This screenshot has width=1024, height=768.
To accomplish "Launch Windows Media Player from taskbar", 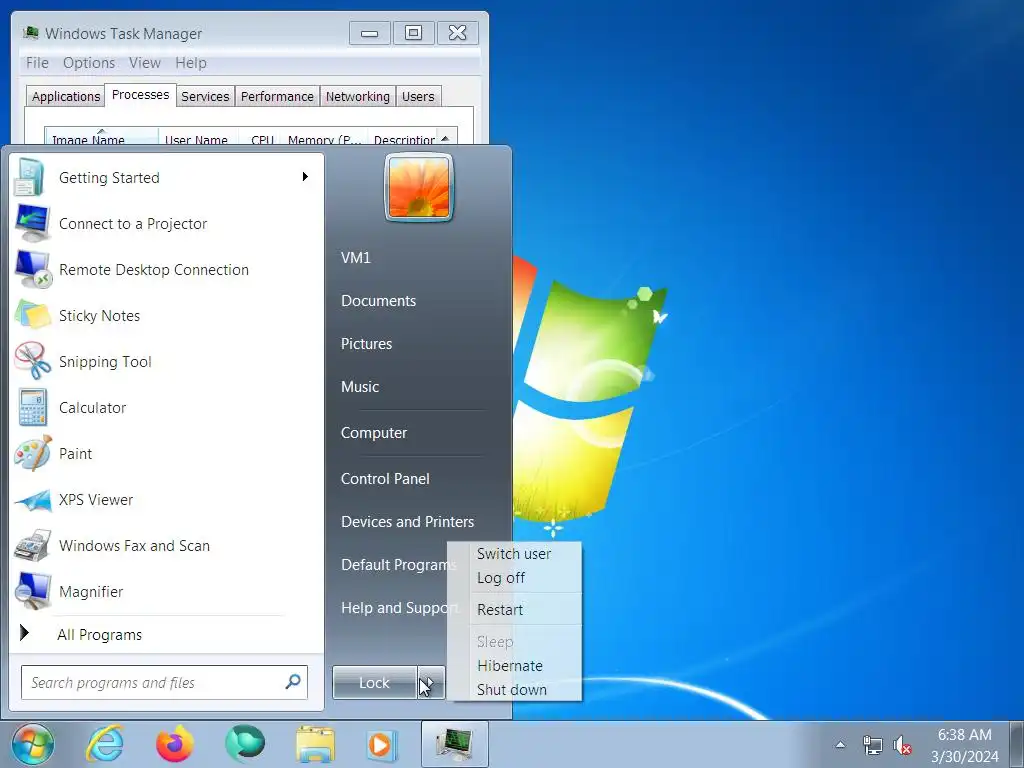I will (x=381, y=744).
